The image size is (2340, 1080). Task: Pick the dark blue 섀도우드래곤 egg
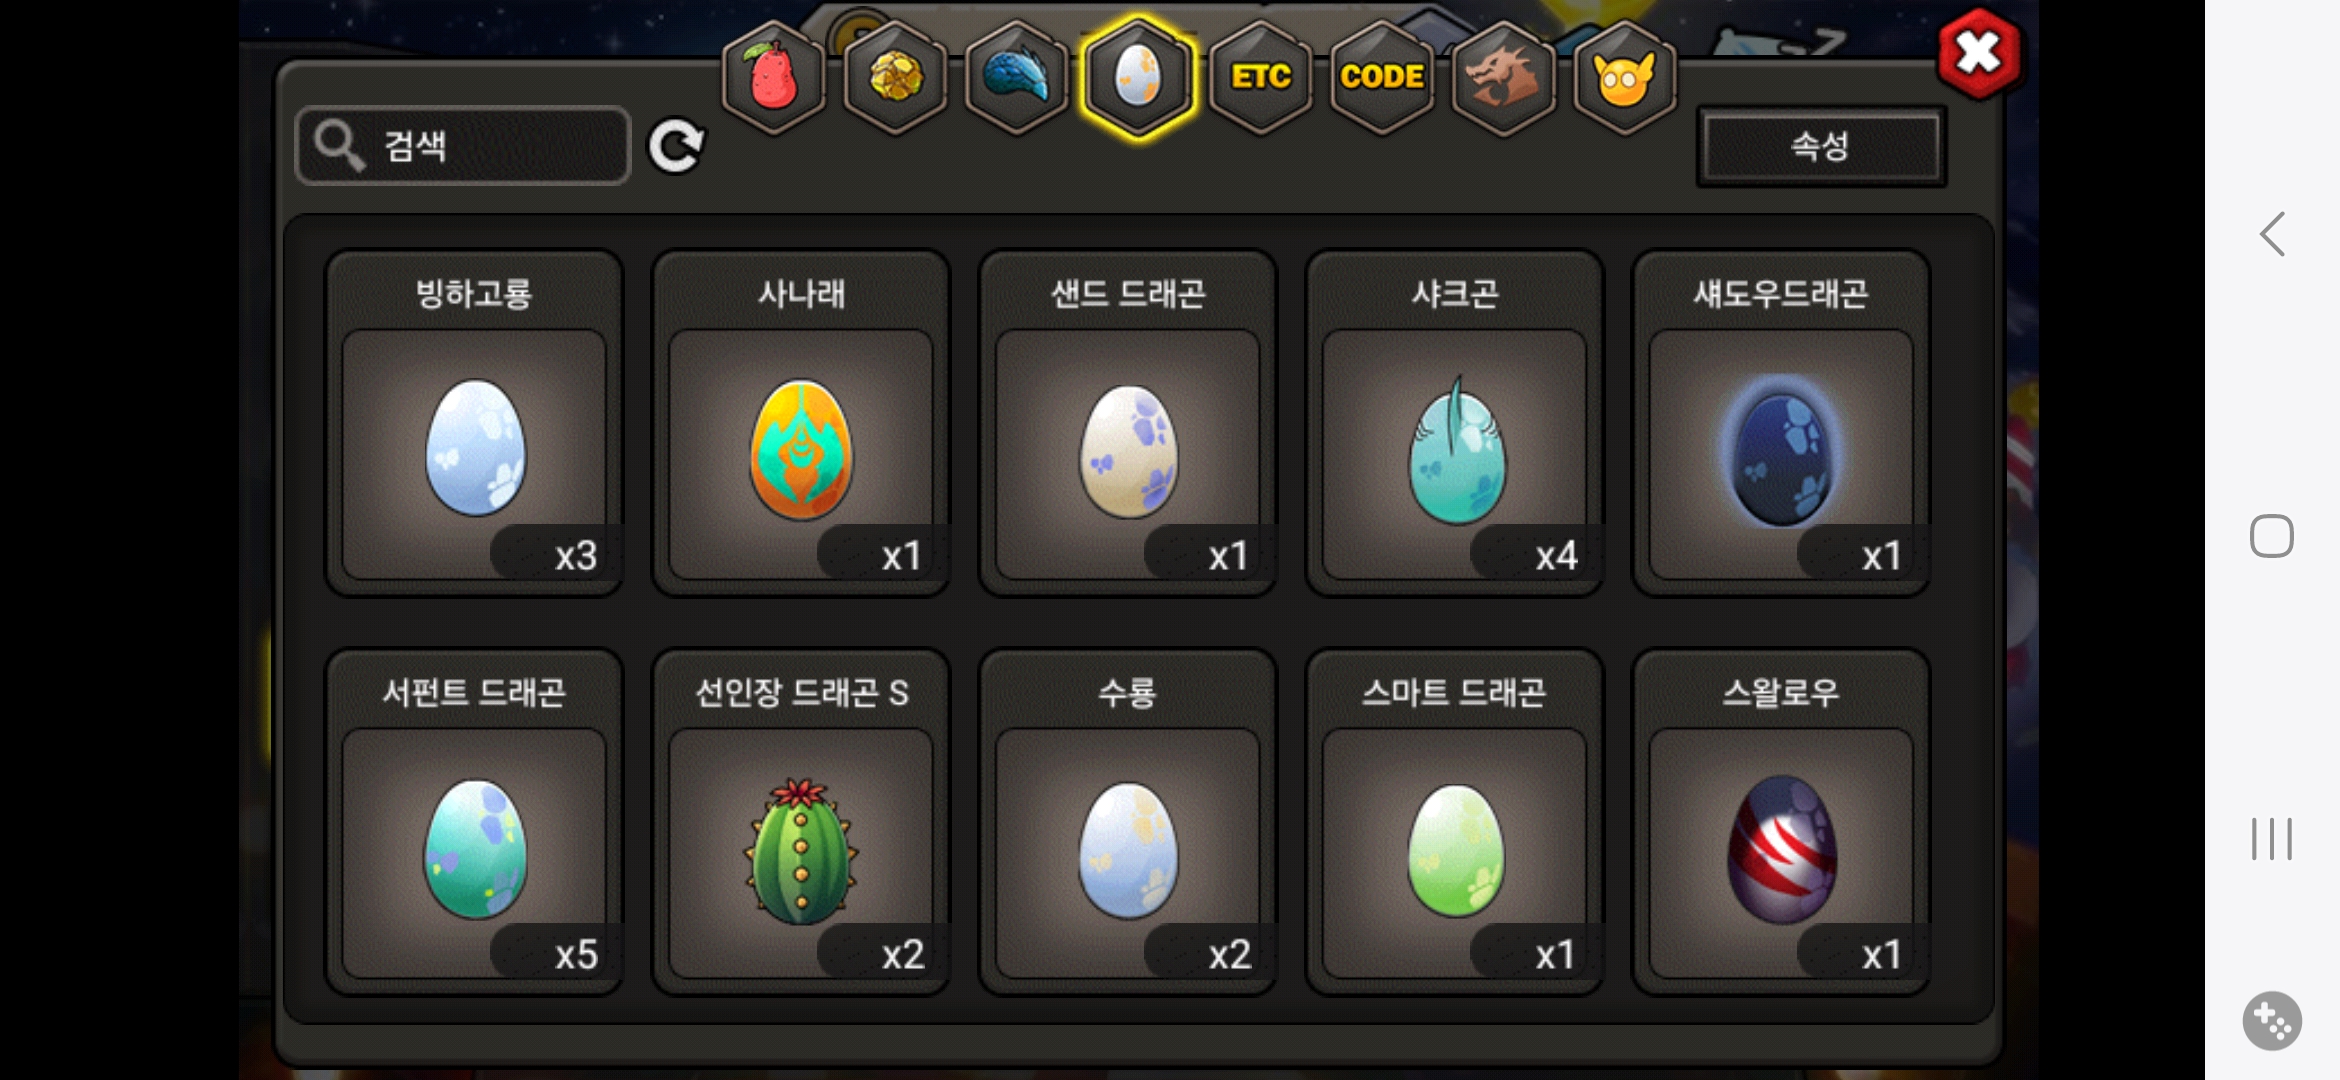(1781, 423)
